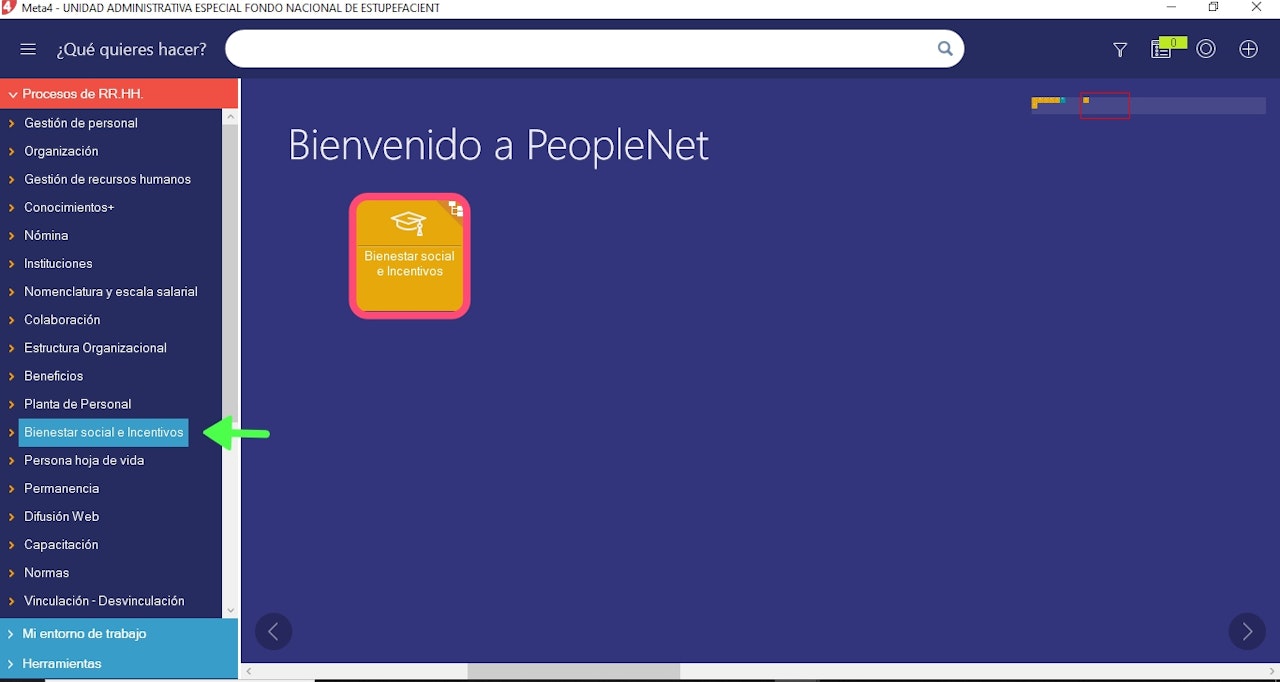The width and height of the screenshot is (1280, 682).
Task: Expand the Capacitación chevron
Action: [x=11, y=545]
